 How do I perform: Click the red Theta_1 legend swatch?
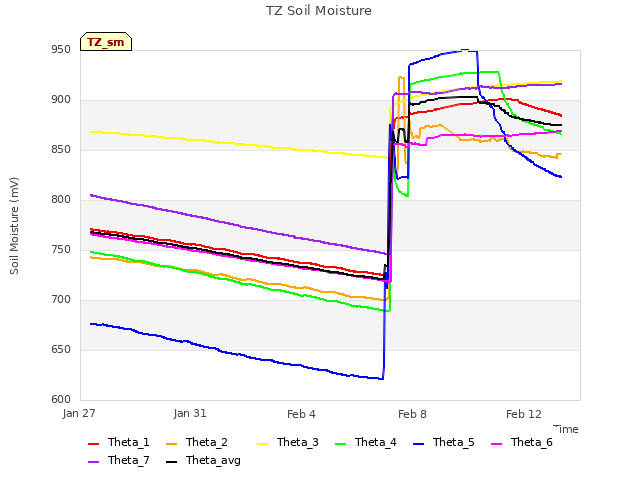93,444
